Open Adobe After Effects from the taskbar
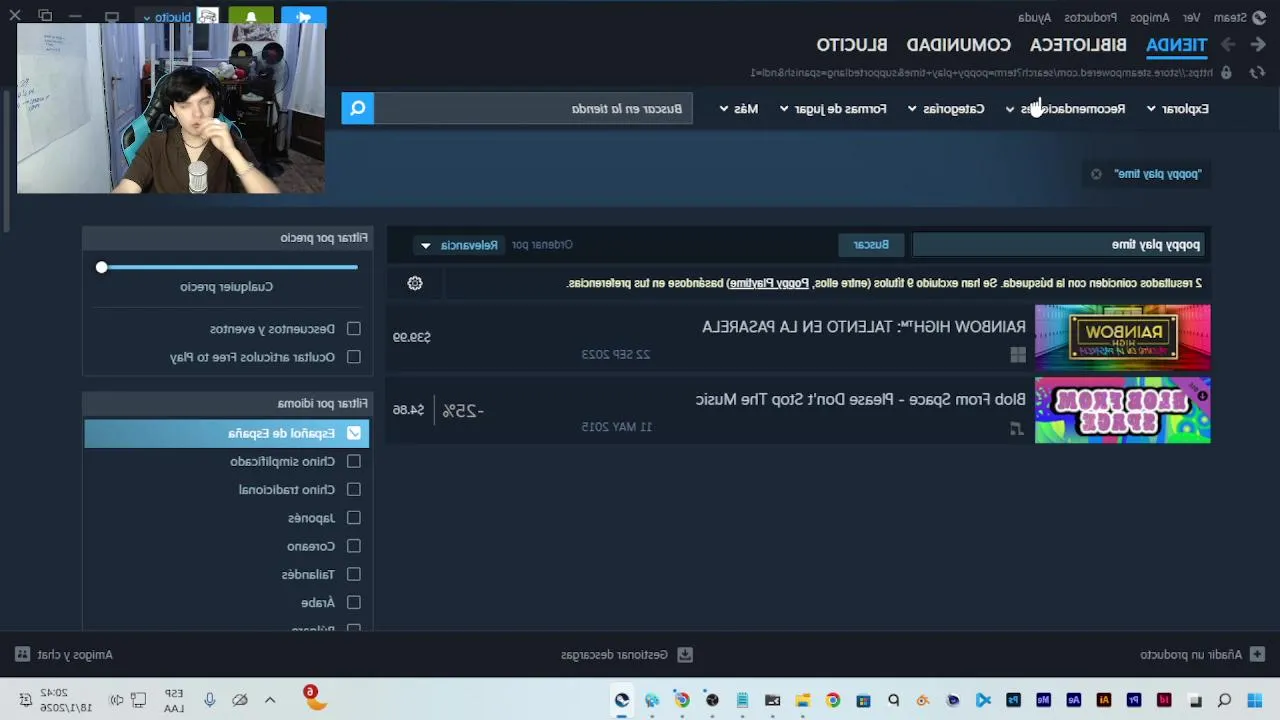 tap(1074, 700)
